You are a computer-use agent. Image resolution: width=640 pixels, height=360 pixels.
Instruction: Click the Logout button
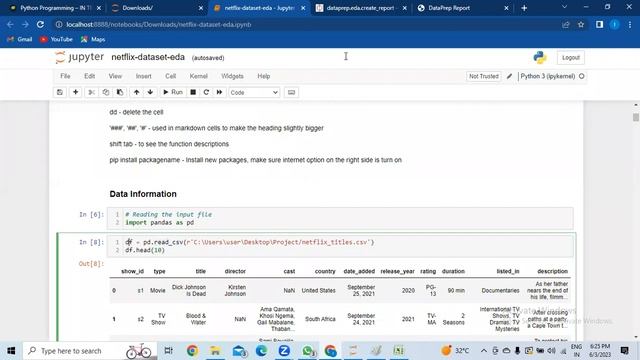(x=571, y=58)
